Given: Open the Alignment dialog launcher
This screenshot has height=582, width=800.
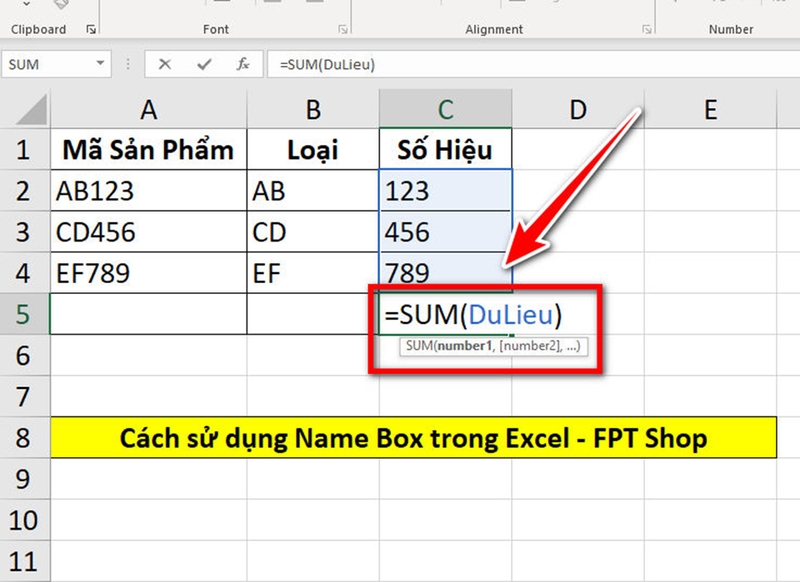Looking at the screenshot, I should pyautogui.click(x=646, y=28).
